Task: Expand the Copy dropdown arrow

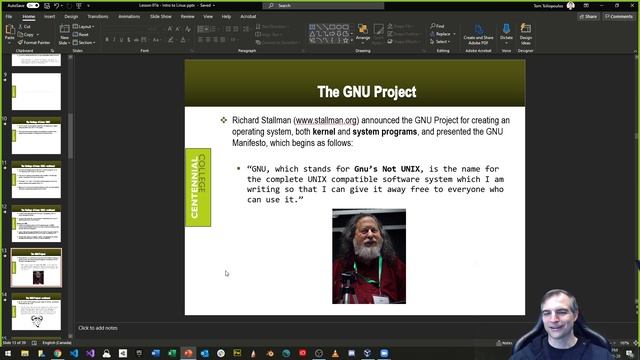Action: click(38, 35)
